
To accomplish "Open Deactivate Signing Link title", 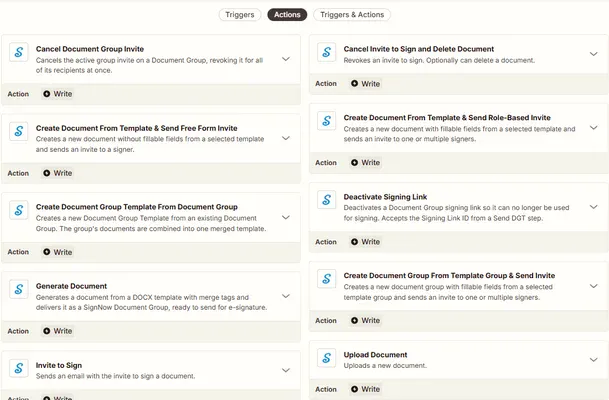I will pos(385,197).
